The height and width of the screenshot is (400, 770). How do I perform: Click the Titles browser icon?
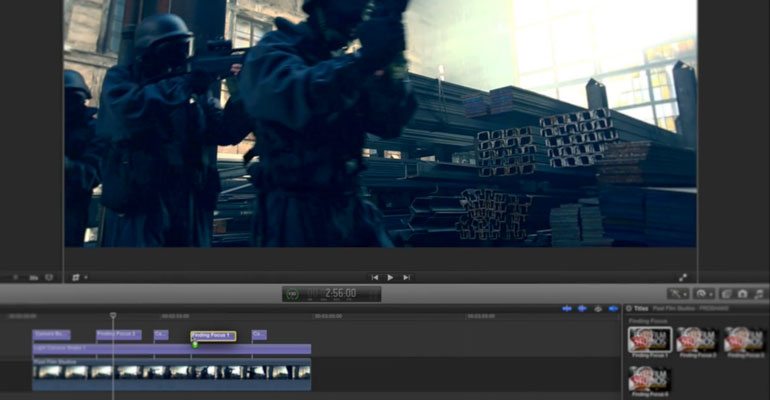coord(629,309)
